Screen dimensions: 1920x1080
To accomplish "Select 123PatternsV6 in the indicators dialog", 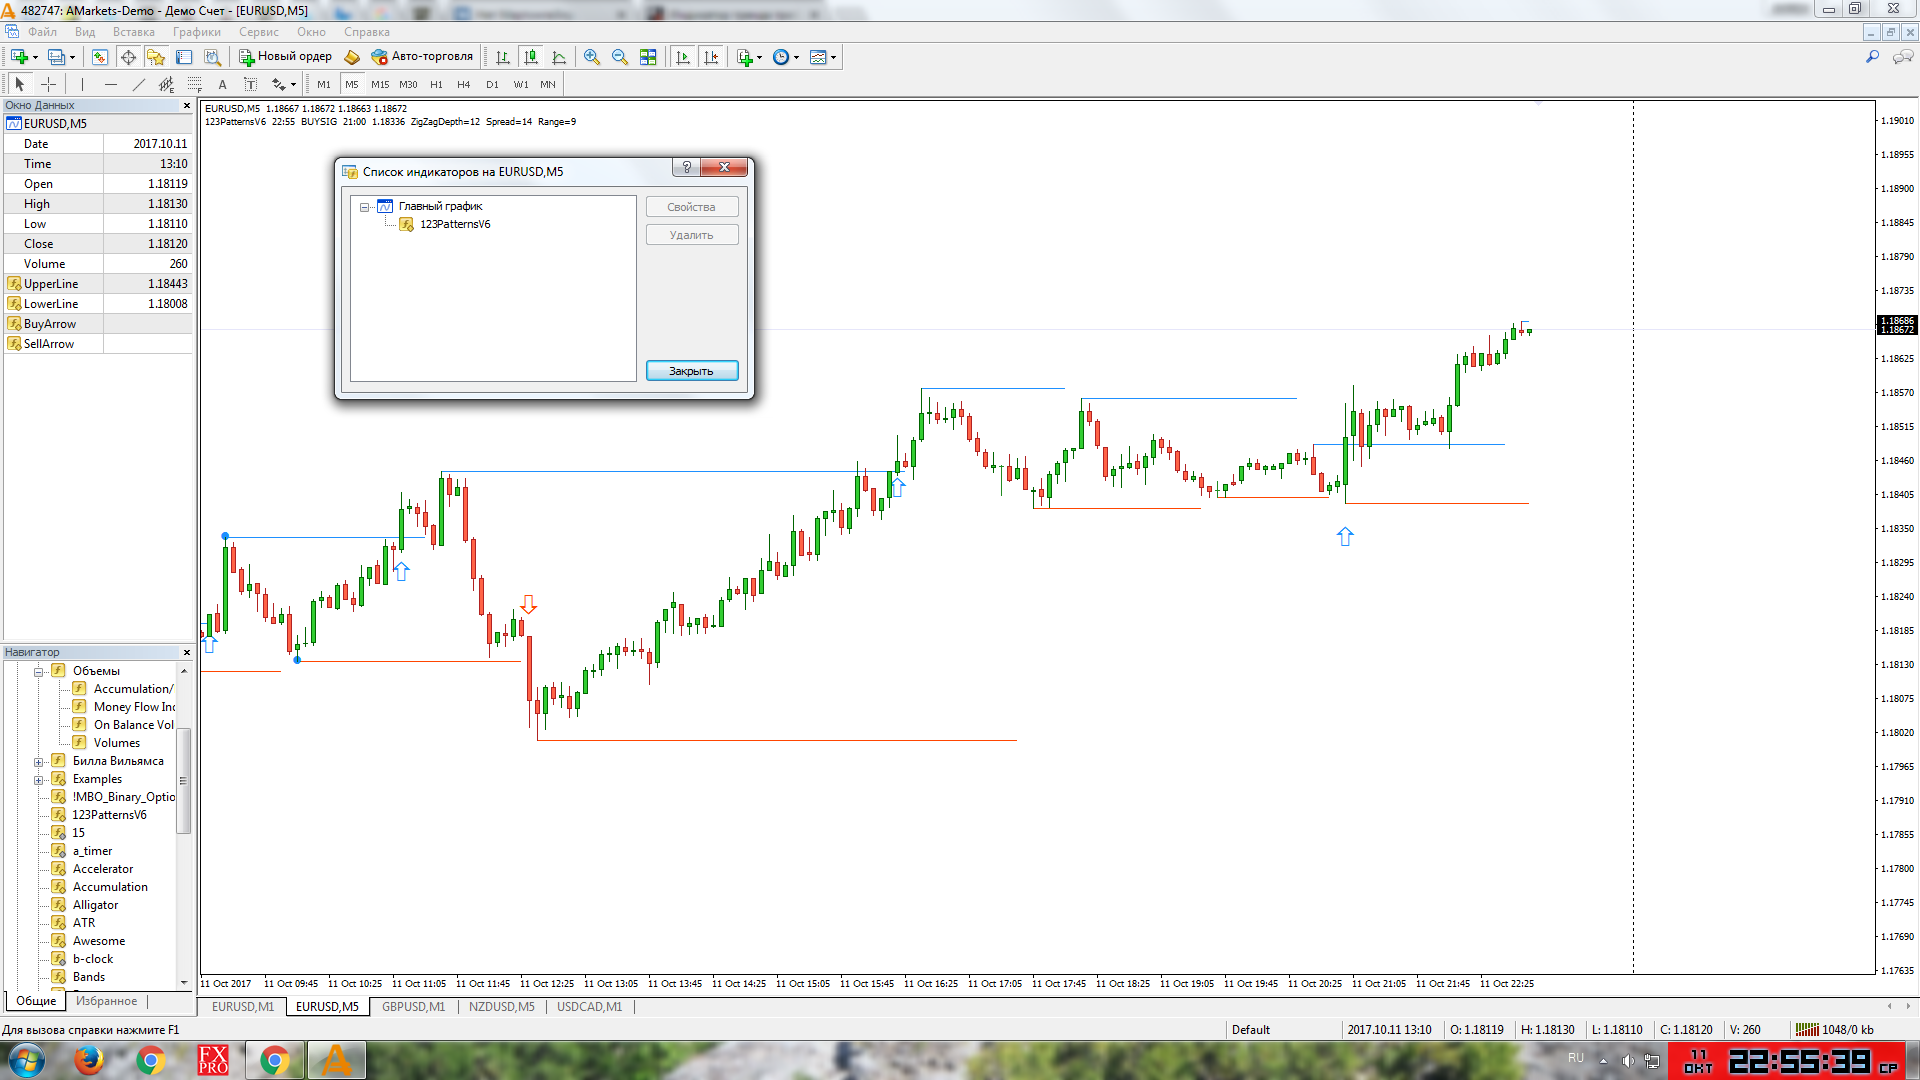I will click(455, 224).
